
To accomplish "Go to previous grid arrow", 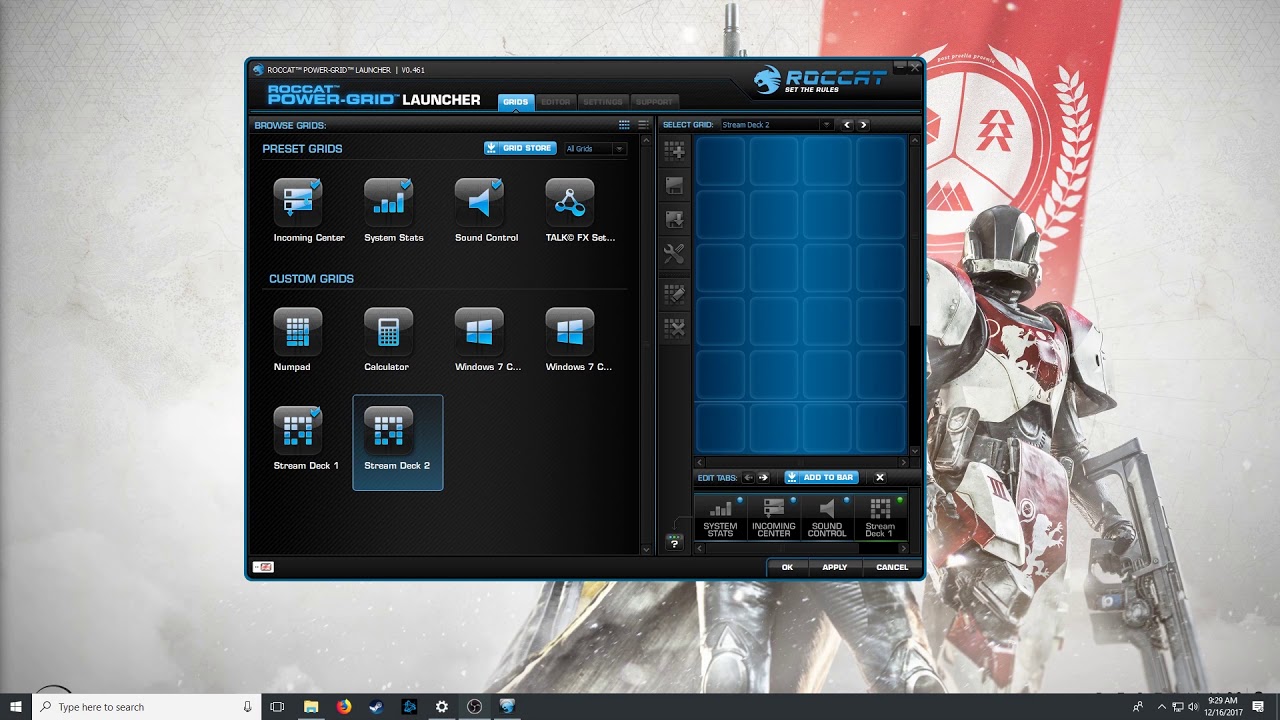I will pos(847,125).
